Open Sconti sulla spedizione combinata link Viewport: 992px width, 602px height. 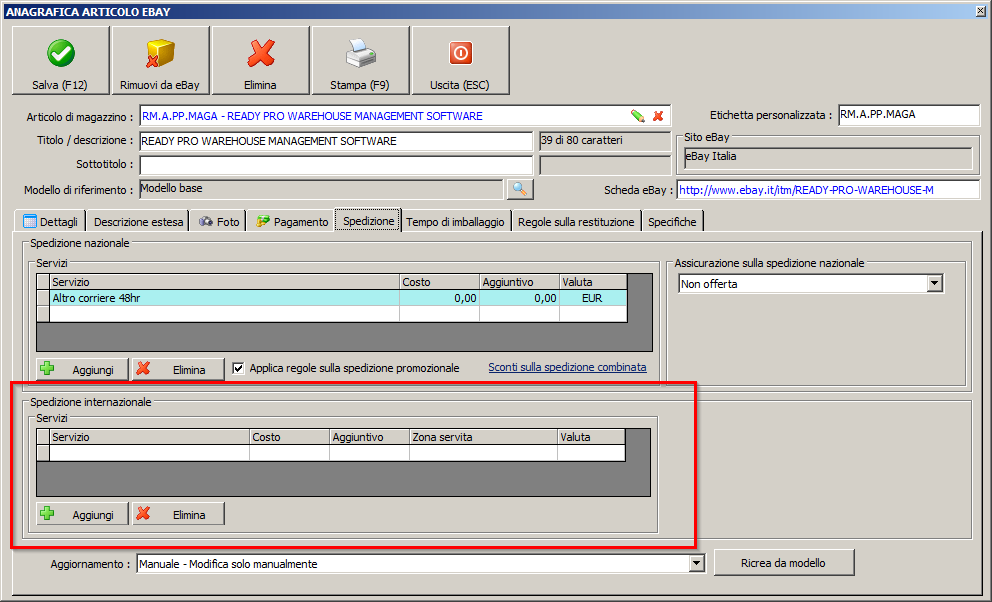tap(567, 367)
